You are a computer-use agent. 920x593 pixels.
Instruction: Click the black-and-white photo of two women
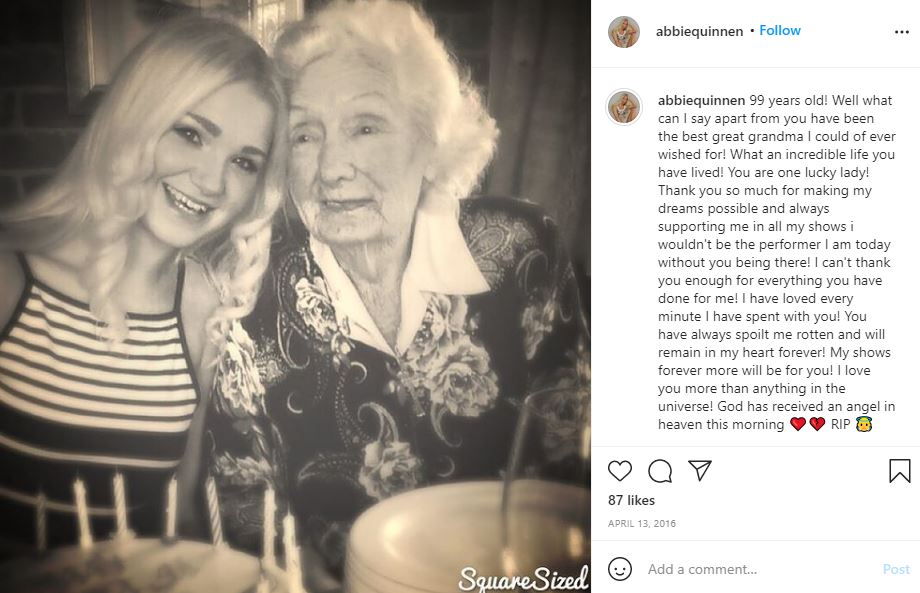pyautogui.click(x=295, y=296)
